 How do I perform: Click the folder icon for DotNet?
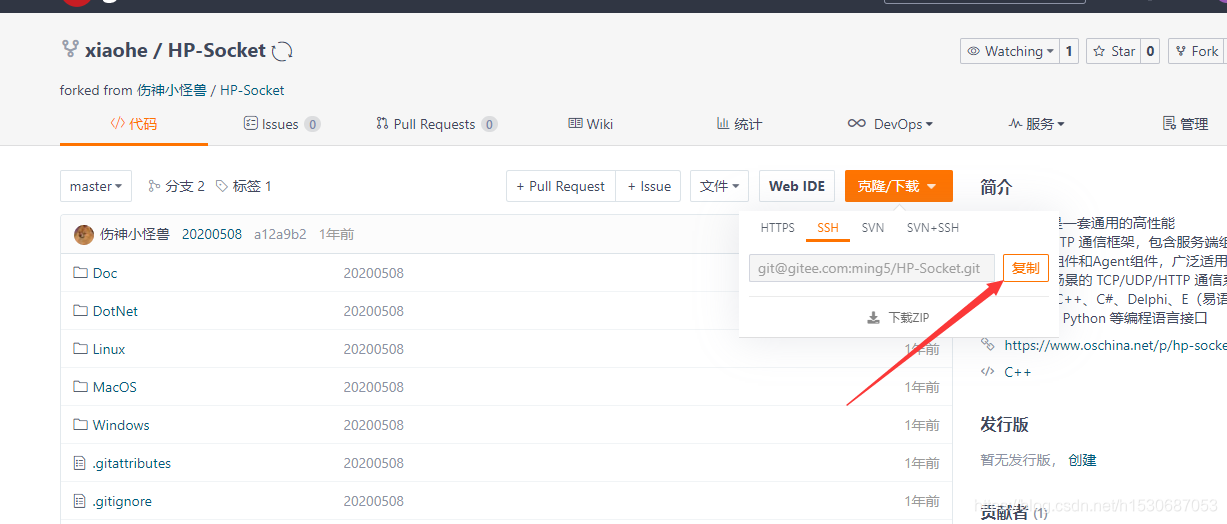81,311
